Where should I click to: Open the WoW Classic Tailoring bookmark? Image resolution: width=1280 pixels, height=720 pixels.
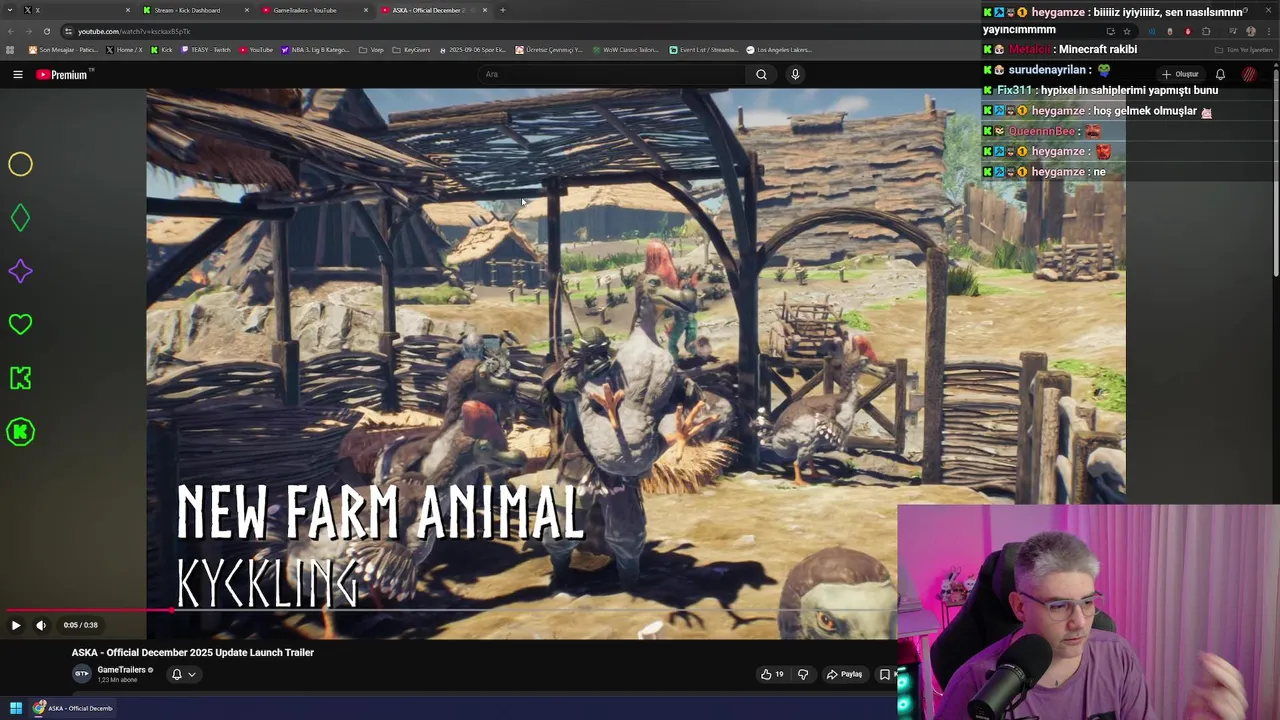[x=625, y=50]
